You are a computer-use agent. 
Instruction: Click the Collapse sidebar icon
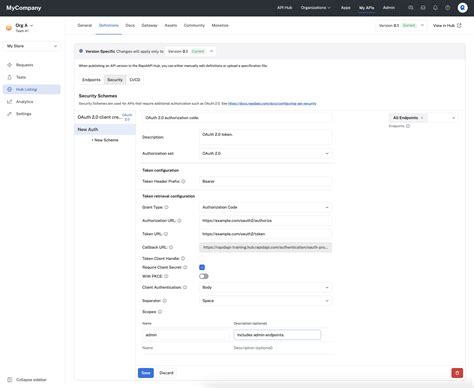[10, 380]
